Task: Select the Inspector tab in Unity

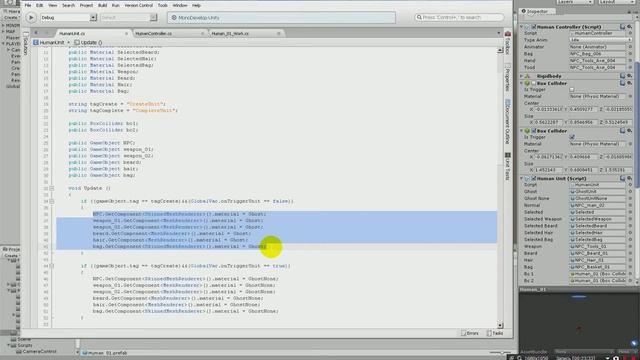Action: pos(537,11)
